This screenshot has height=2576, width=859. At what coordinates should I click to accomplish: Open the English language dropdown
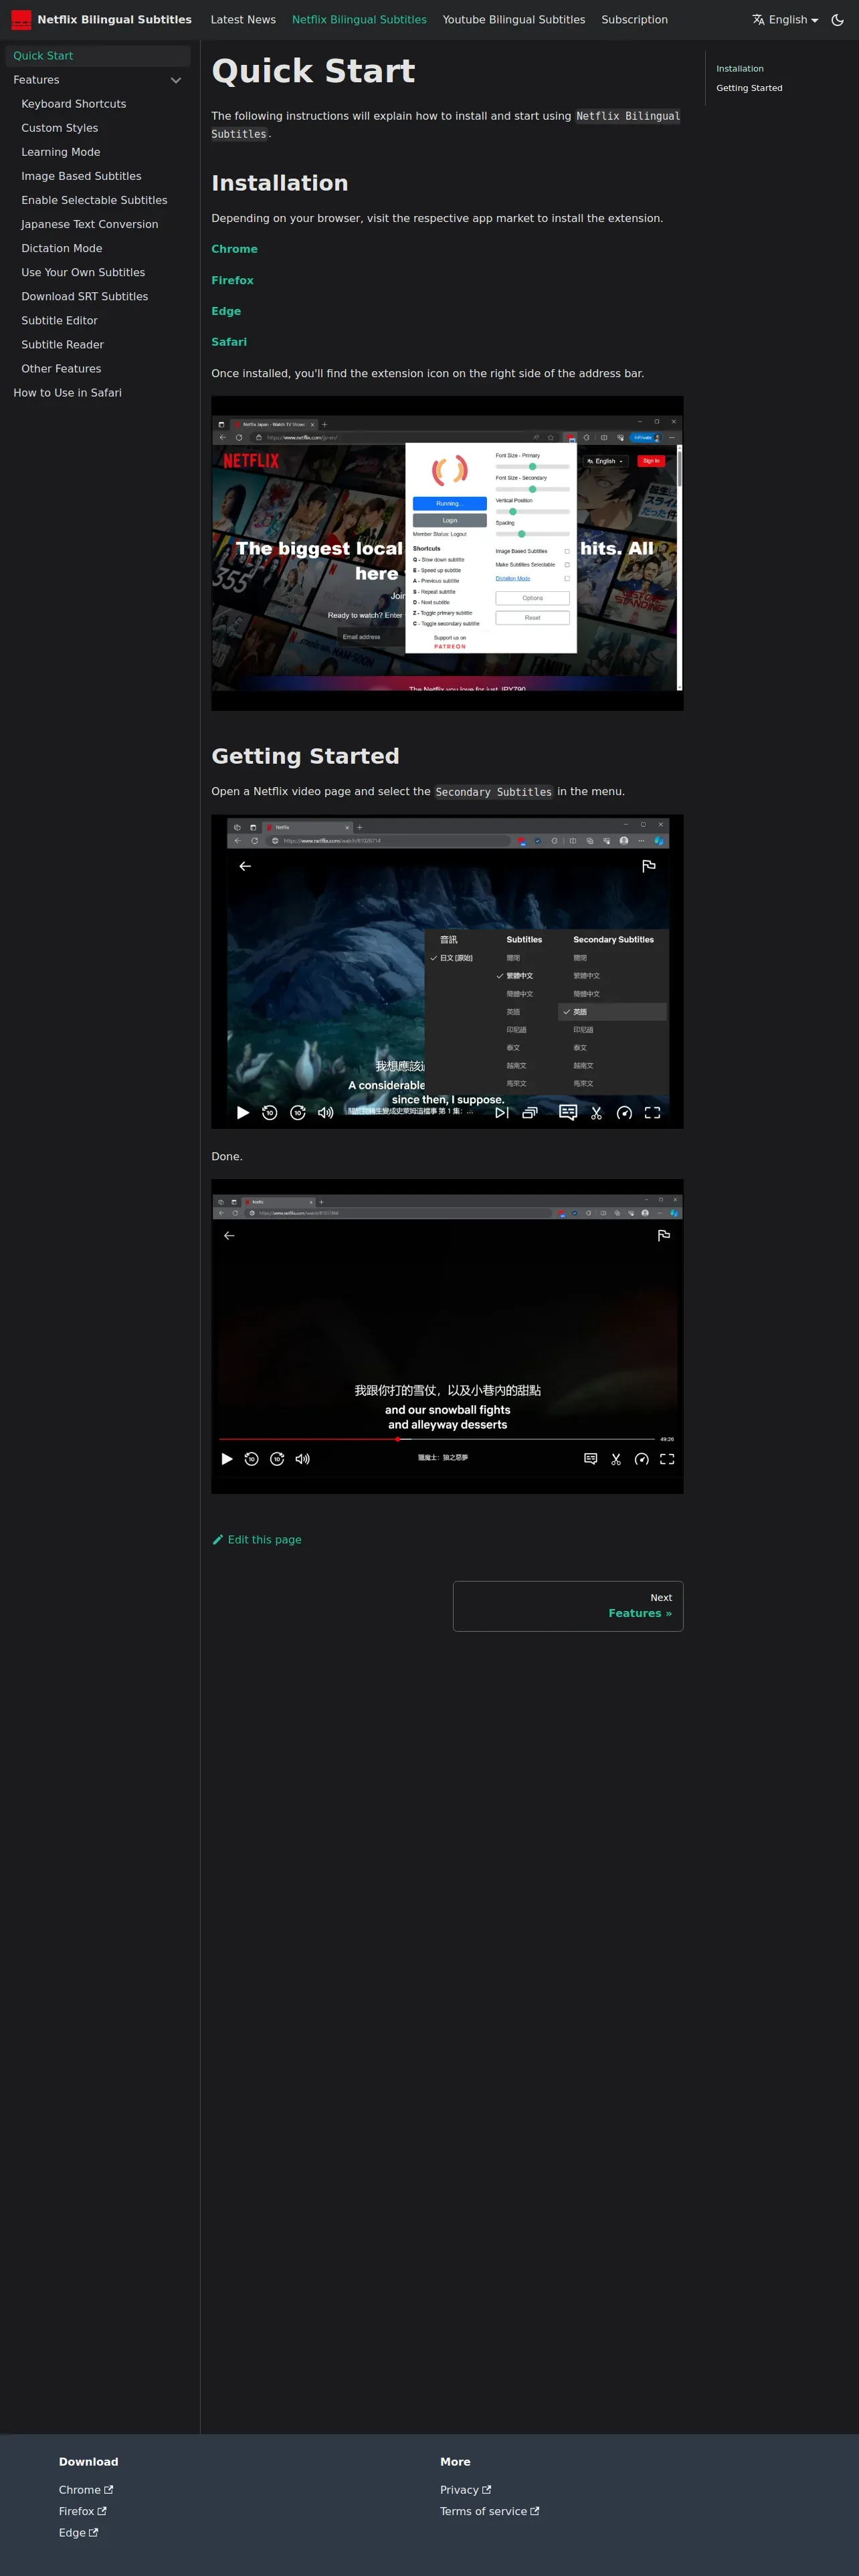click(785, 20)
